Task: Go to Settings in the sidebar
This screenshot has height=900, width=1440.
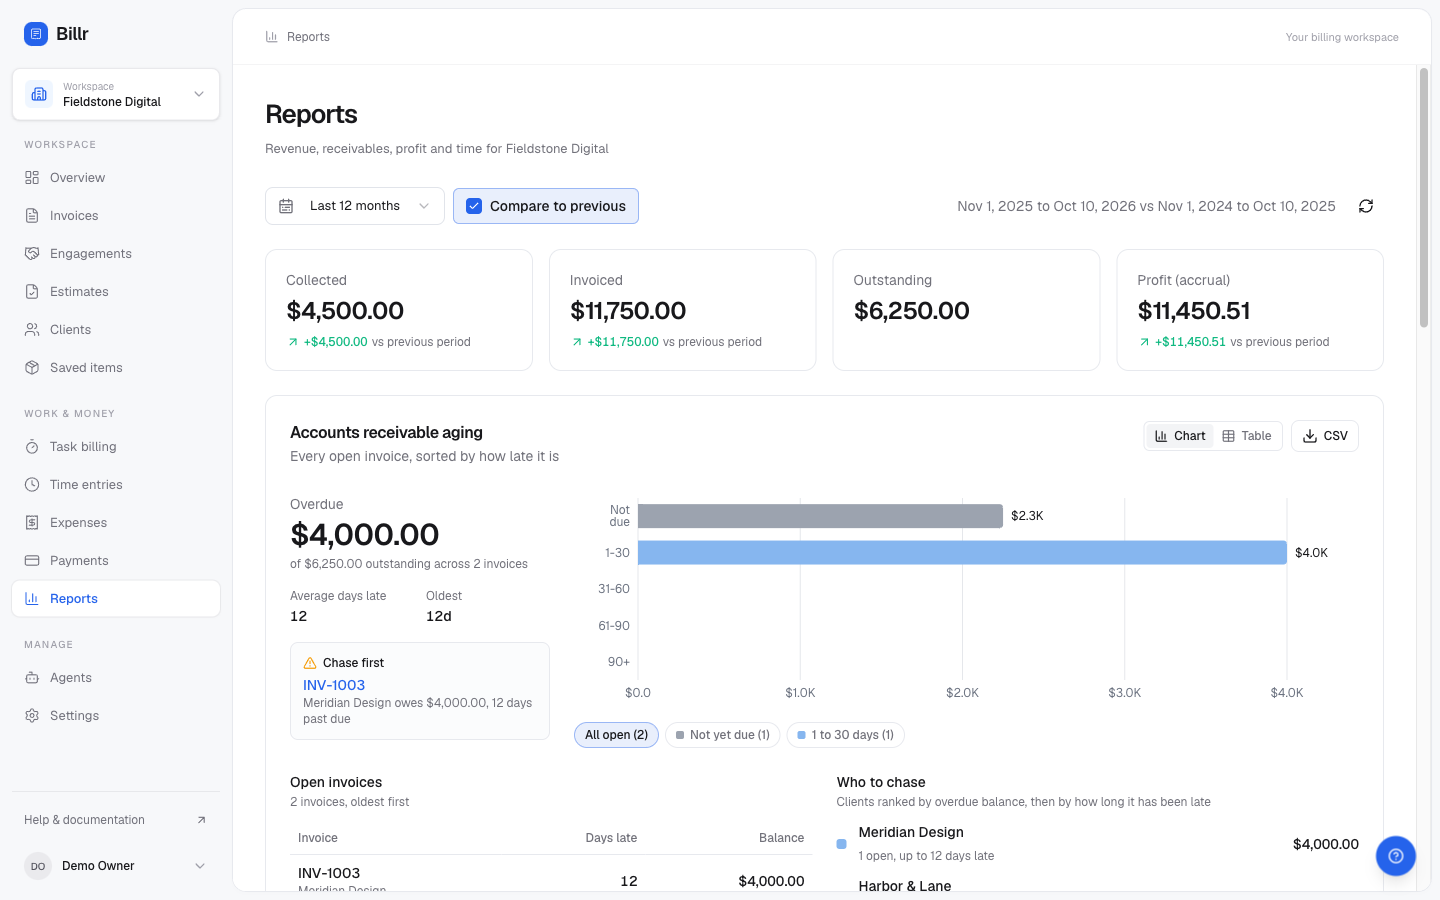Action: click(116, 716)
